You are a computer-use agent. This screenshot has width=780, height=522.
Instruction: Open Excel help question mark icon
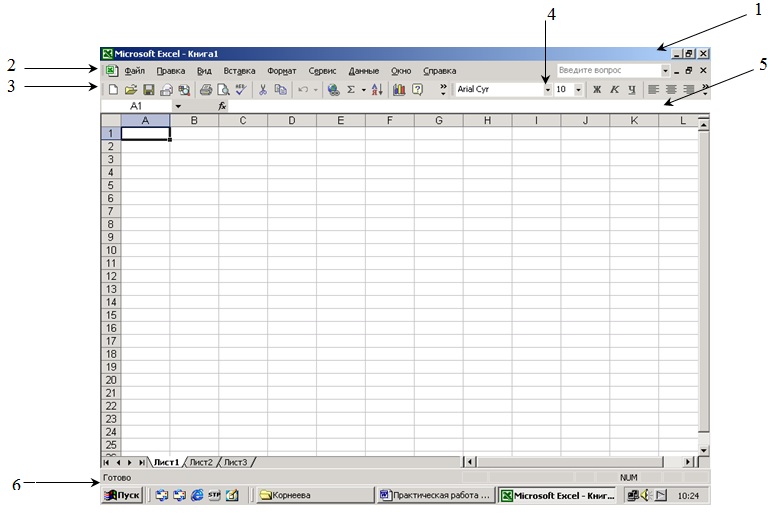[417, 90]
